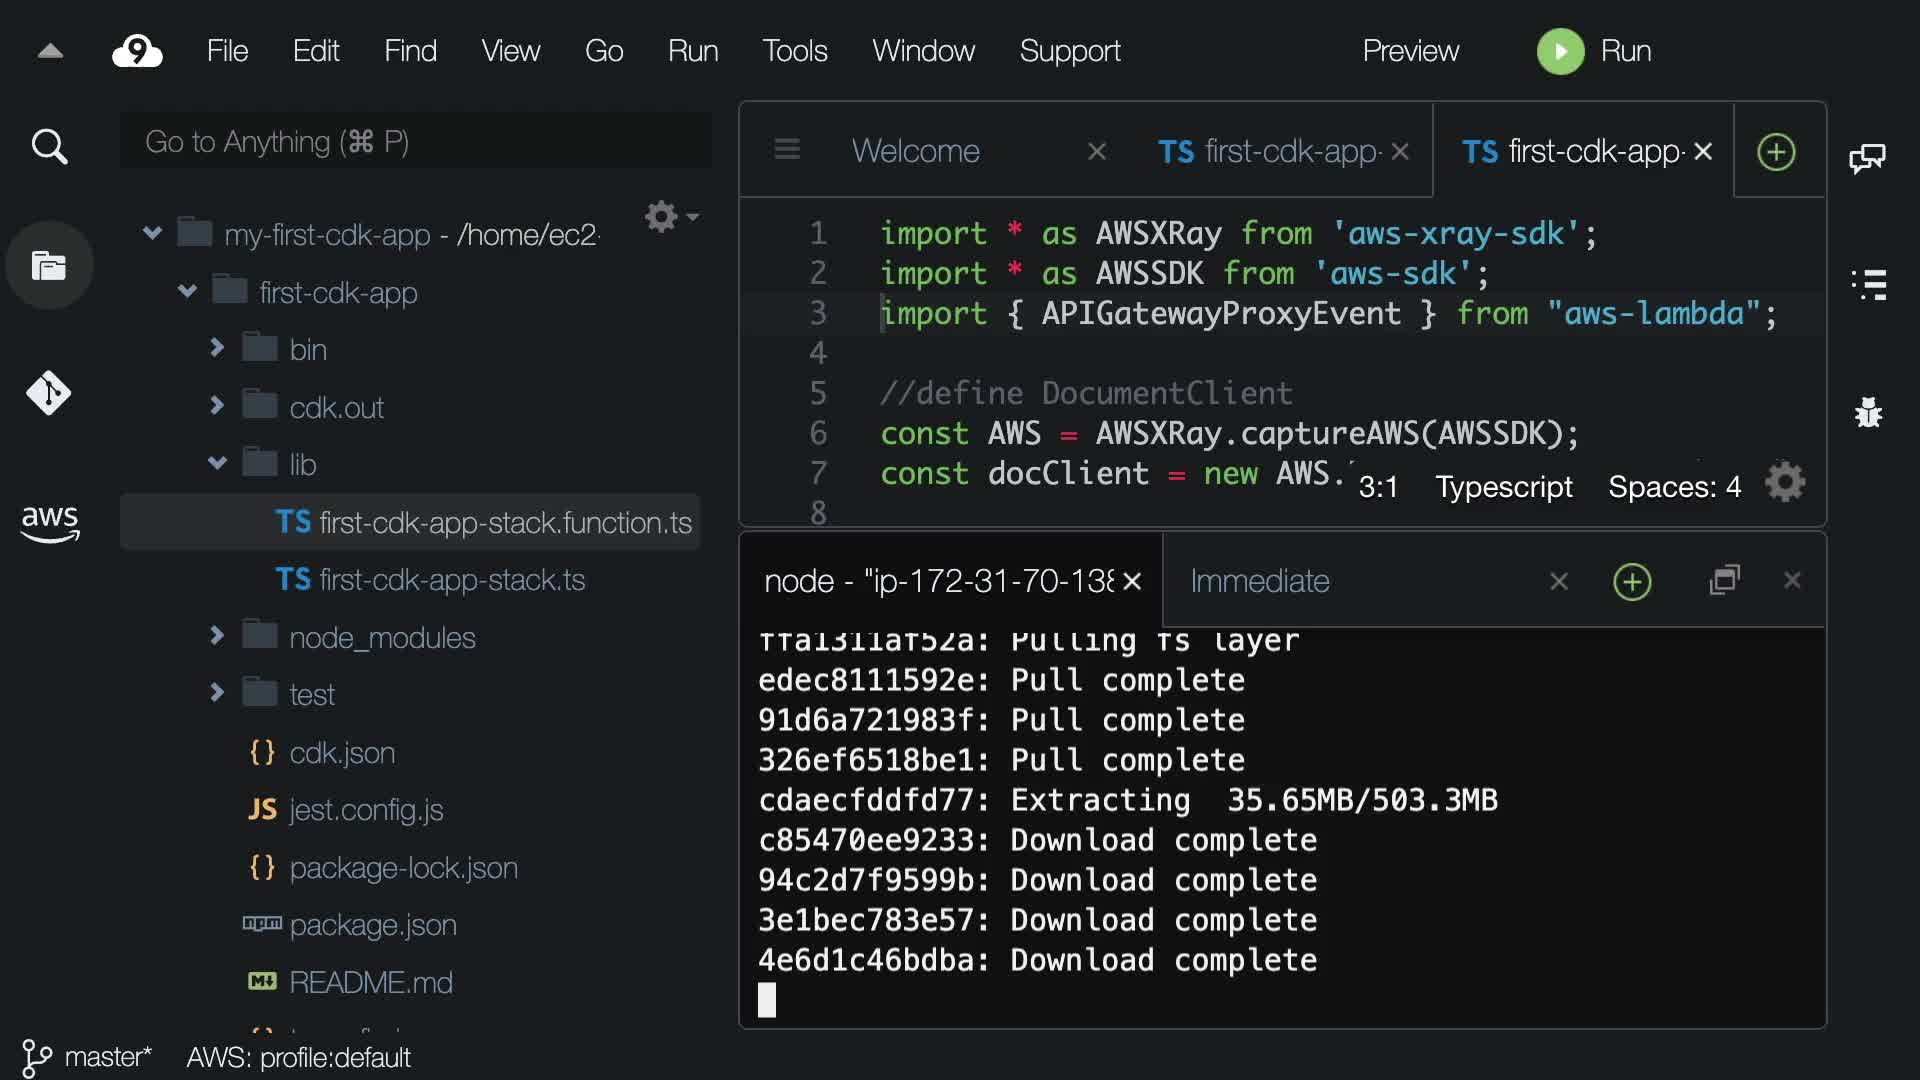Collapse the lib folder

point(217,463)
